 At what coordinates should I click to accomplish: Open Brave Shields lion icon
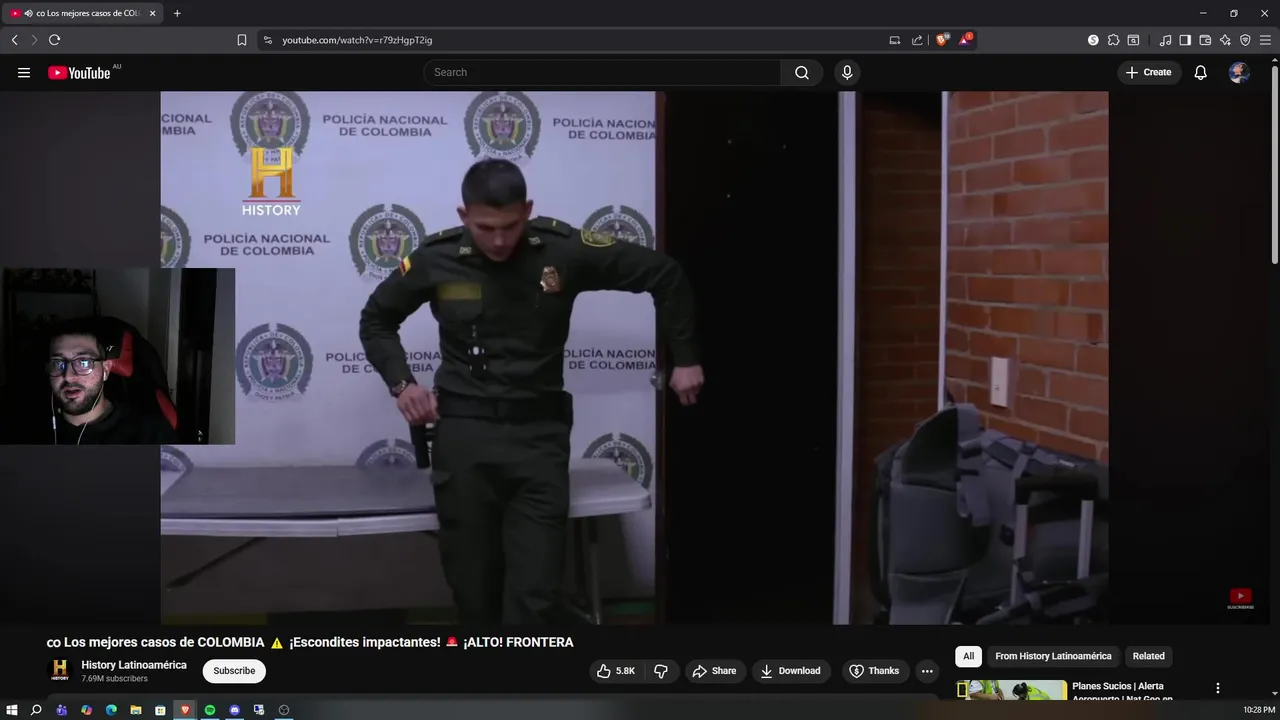point(942,40)
